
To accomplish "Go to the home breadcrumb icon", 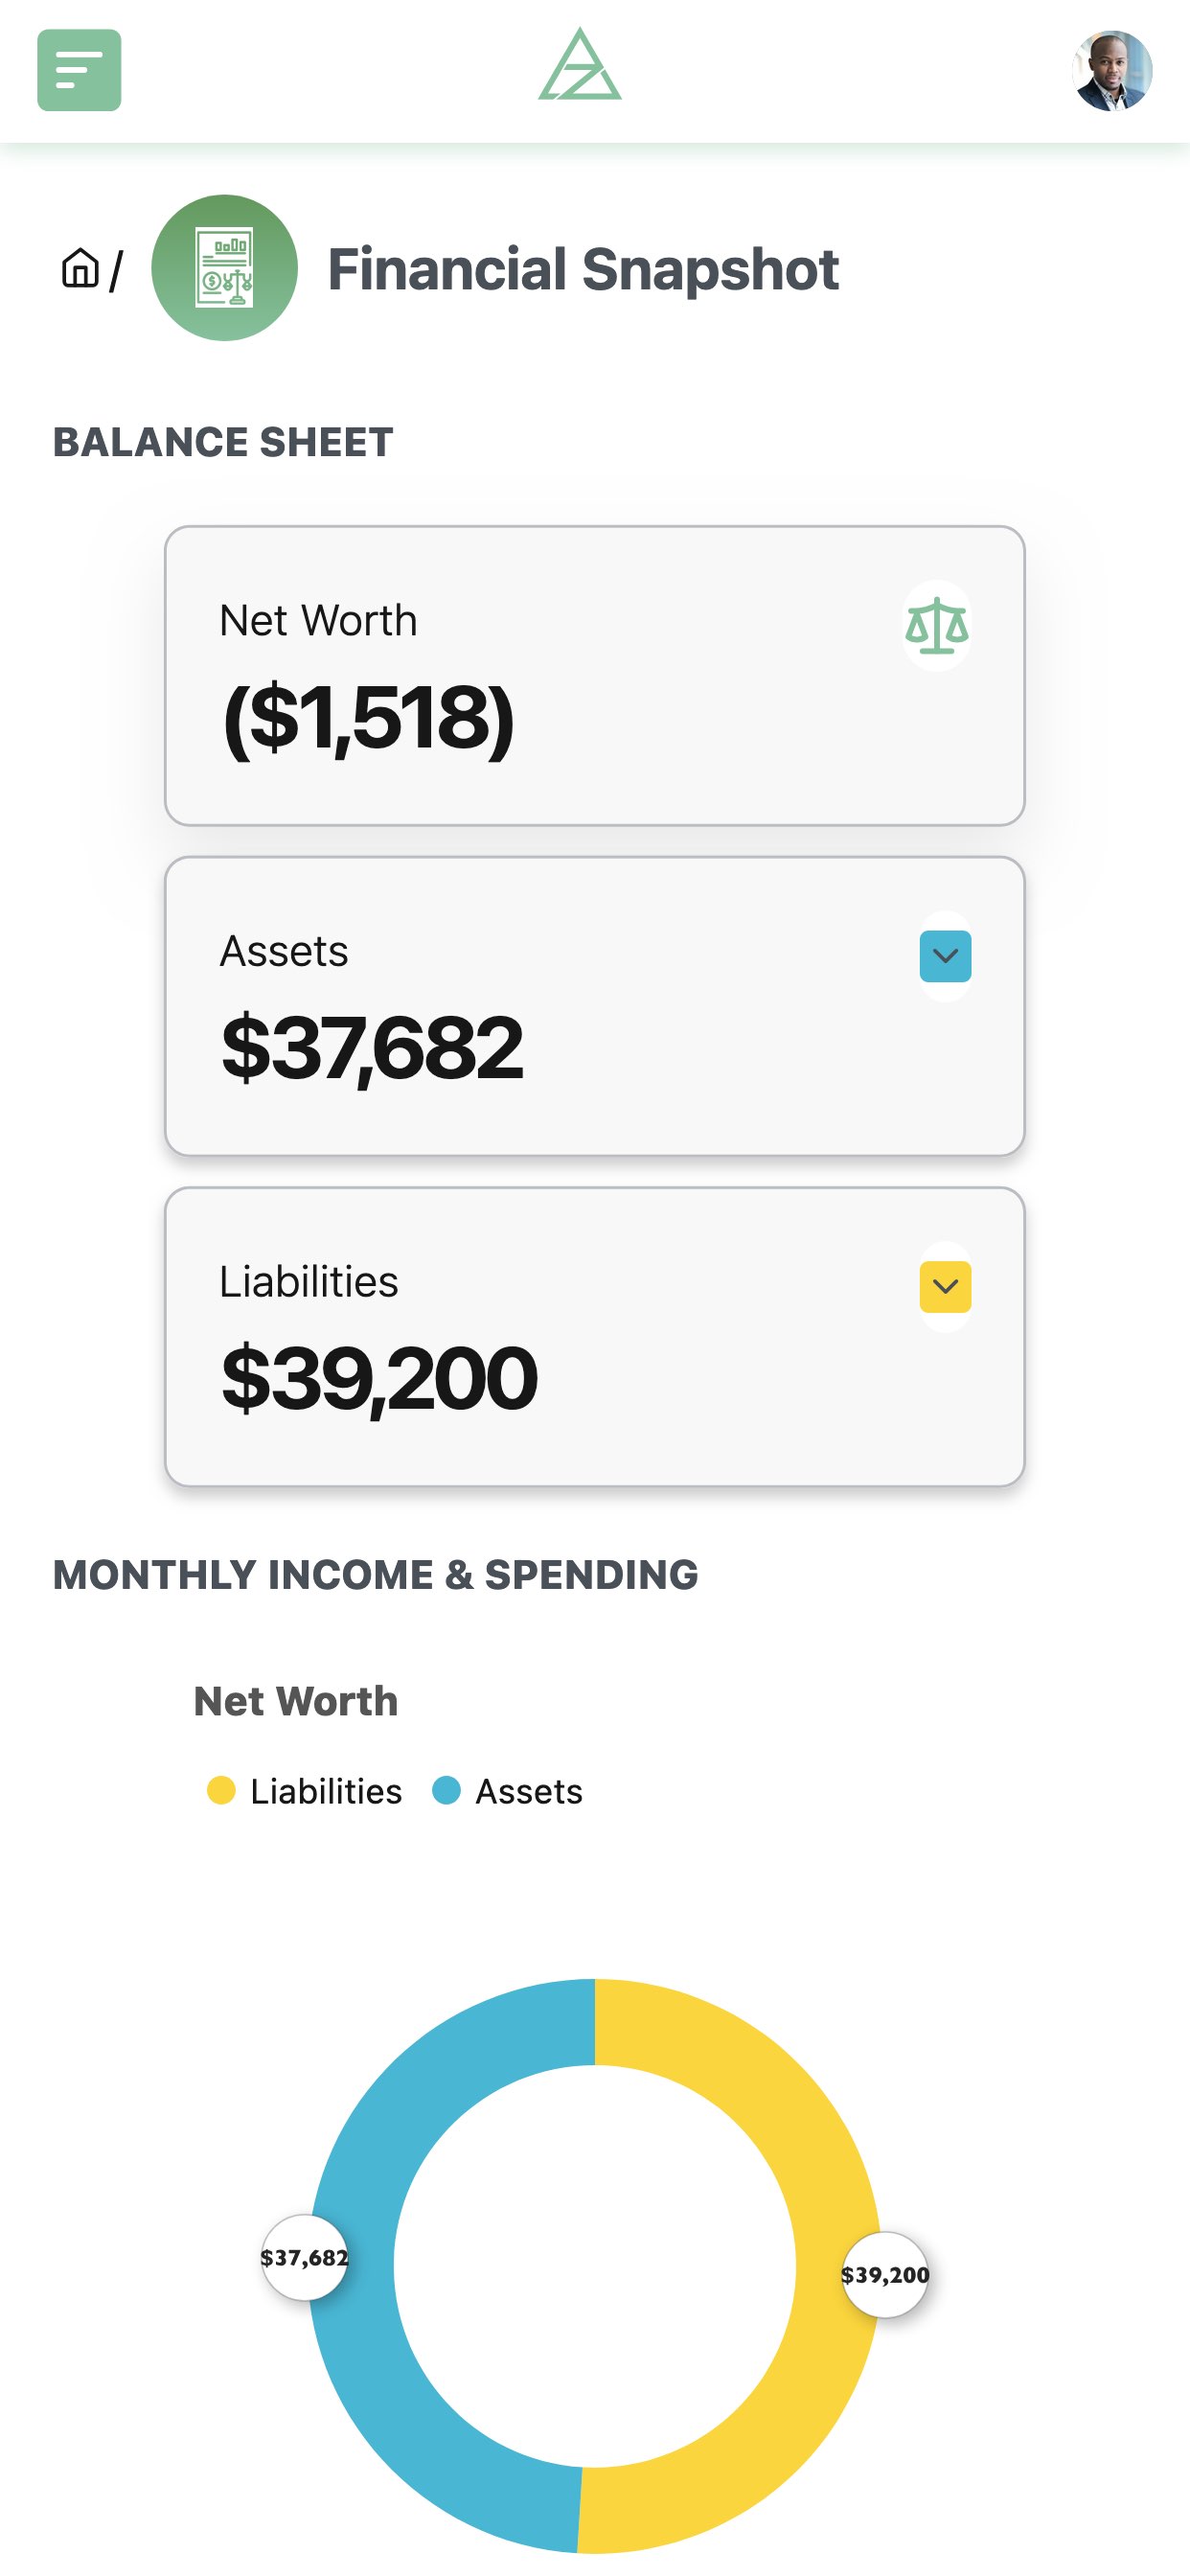I will [x=80, y=268].
